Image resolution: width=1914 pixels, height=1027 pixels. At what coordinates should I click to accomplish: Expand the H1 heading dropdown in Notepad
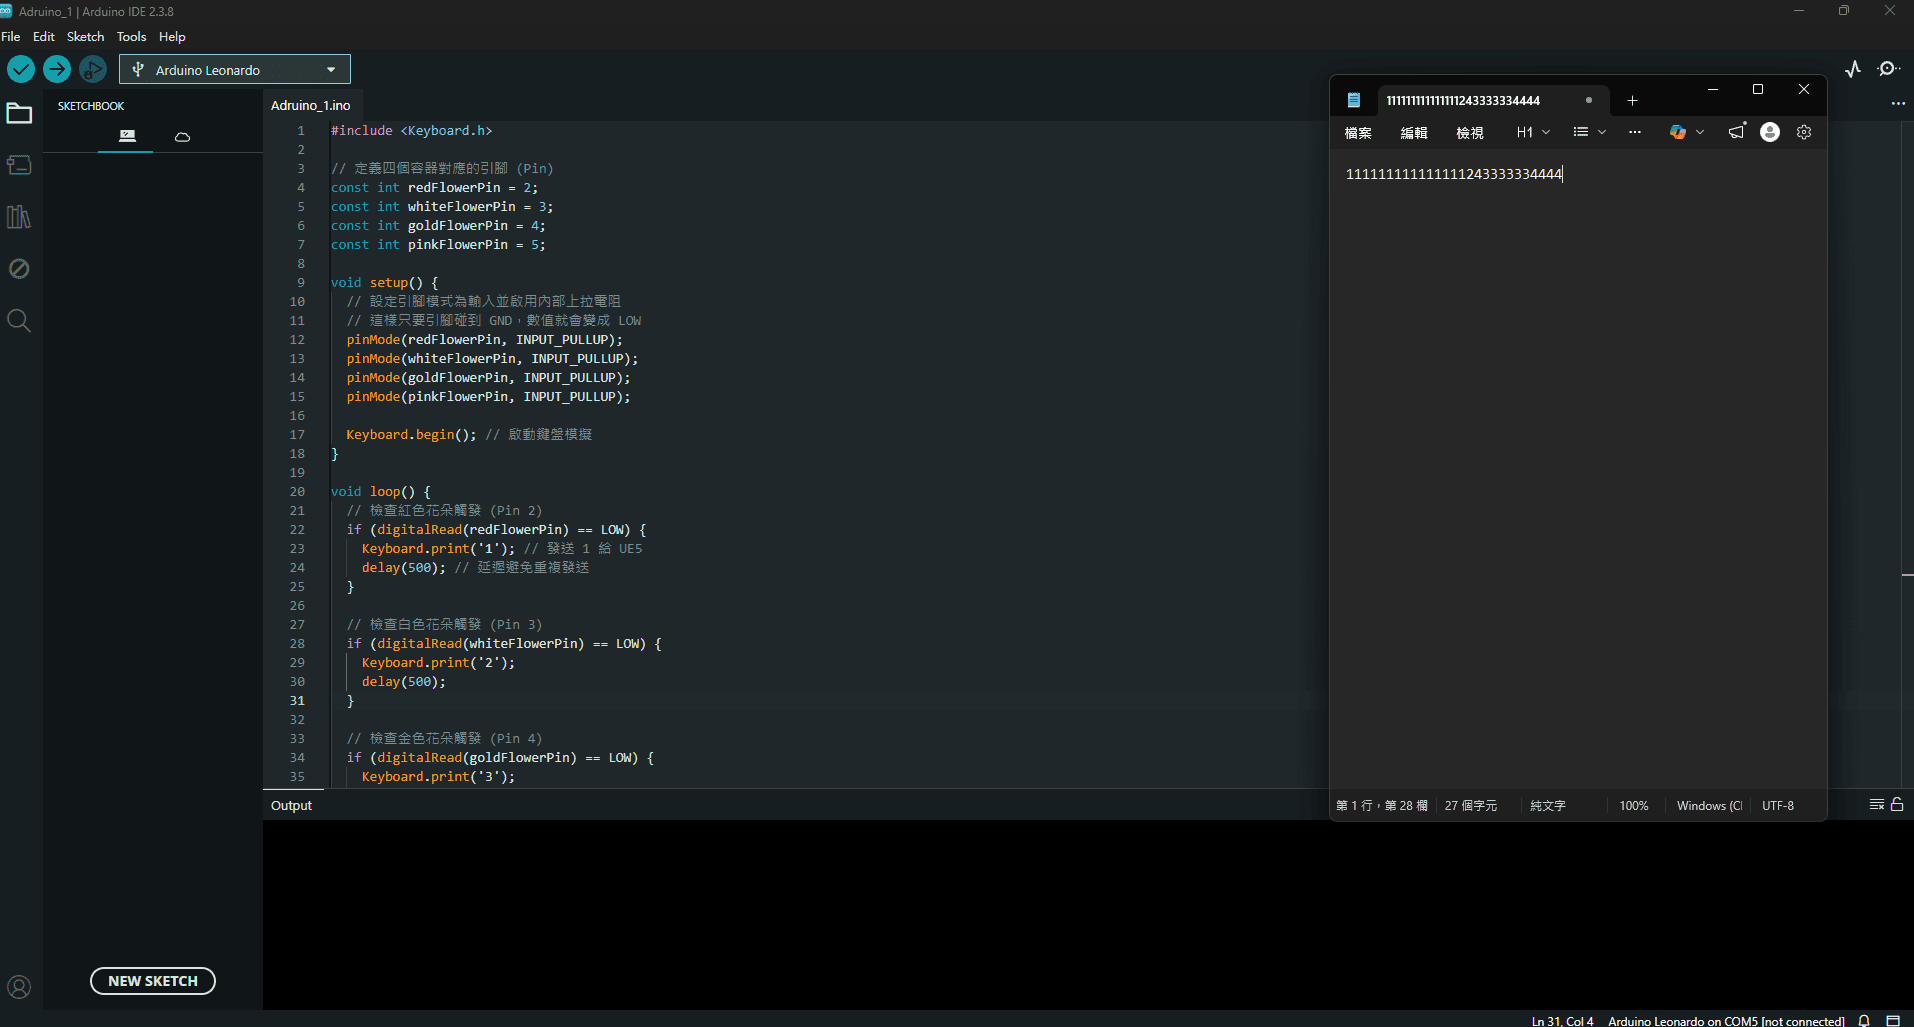click(1533, 132)
